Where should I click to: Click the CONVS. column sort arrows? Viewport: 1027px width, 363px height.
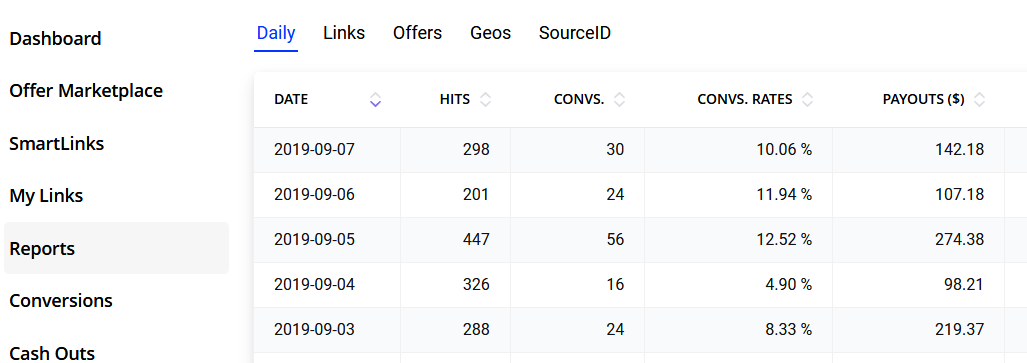click(x=620, y=100)
